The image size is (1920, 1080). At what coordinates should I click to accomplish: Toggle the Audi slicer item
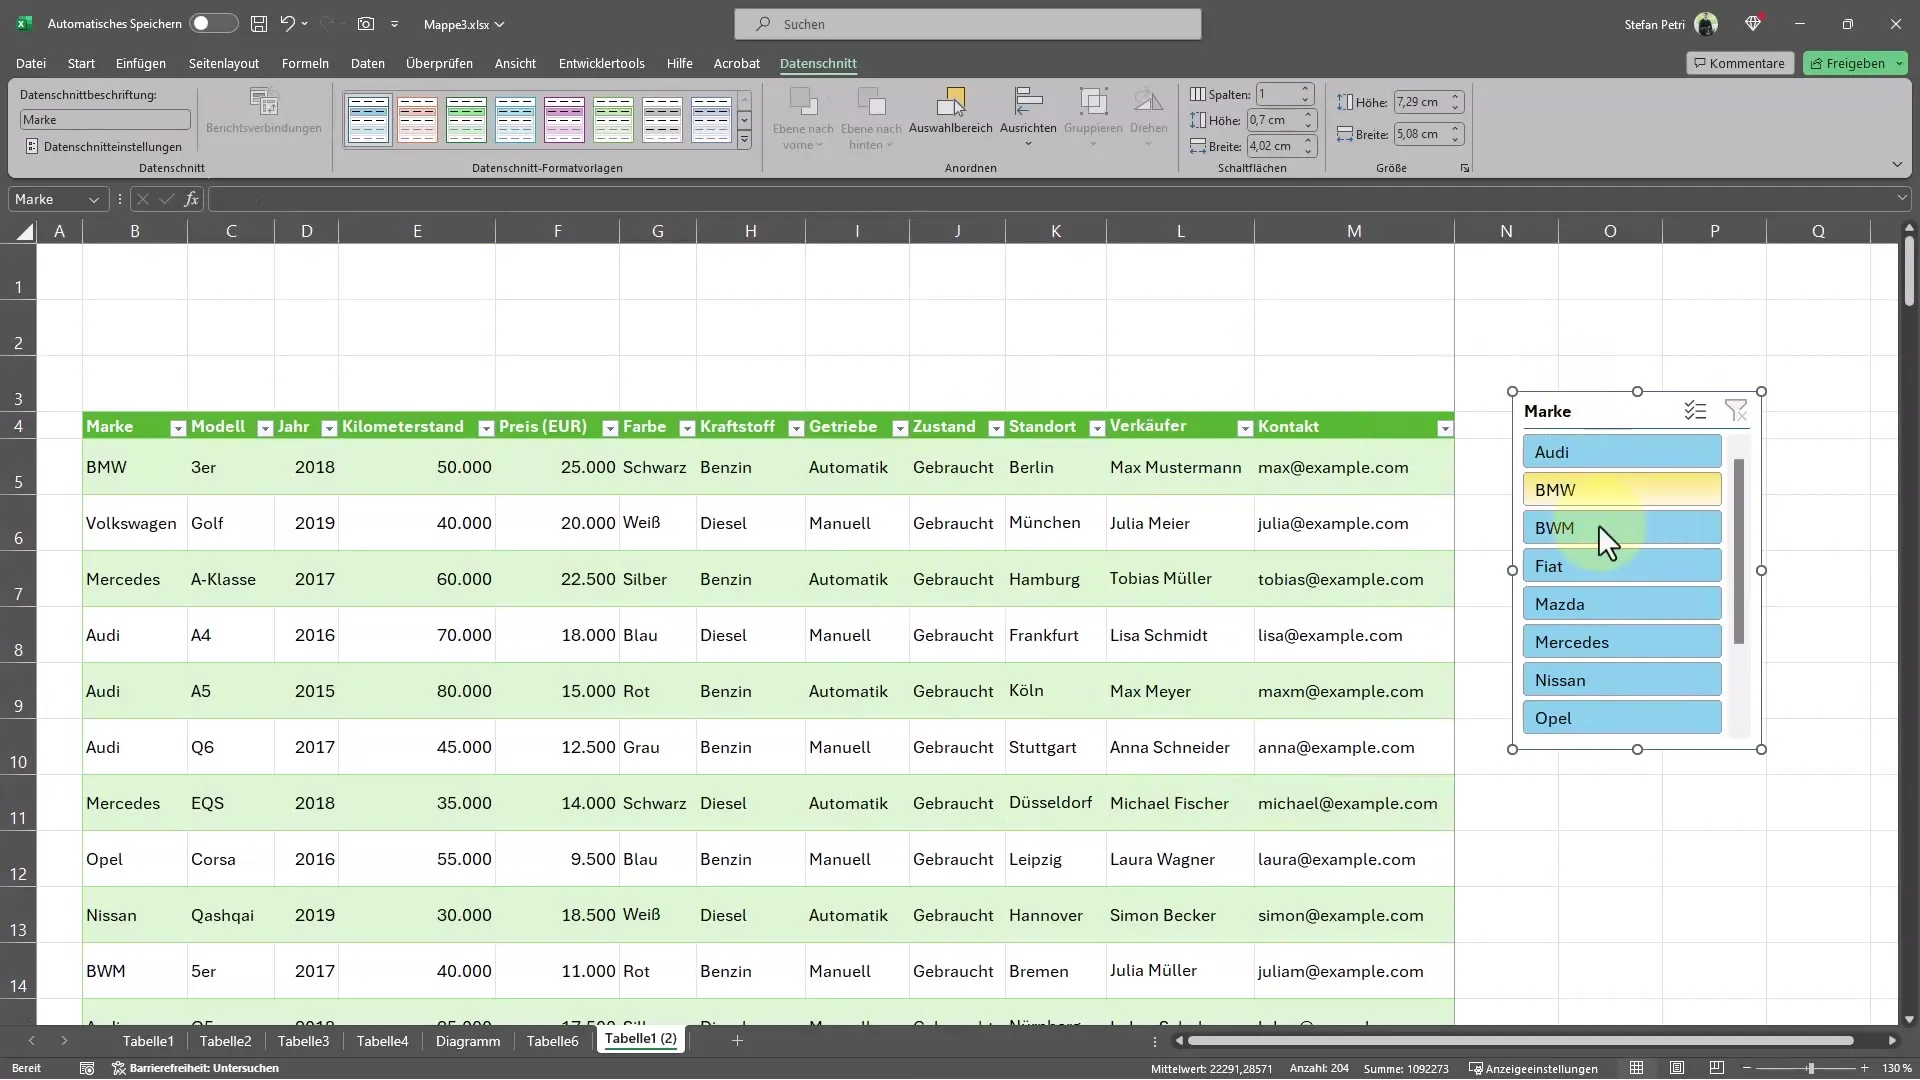pos(1622,452)
